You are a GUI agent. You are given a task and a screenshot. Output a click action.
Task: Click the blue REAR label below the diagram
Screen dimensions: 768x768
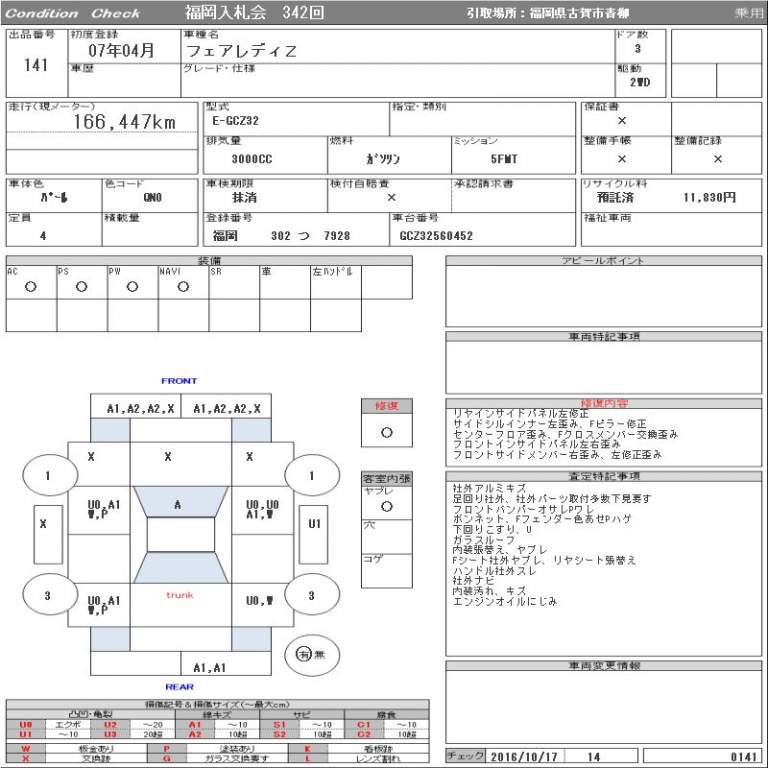point(179,687)
